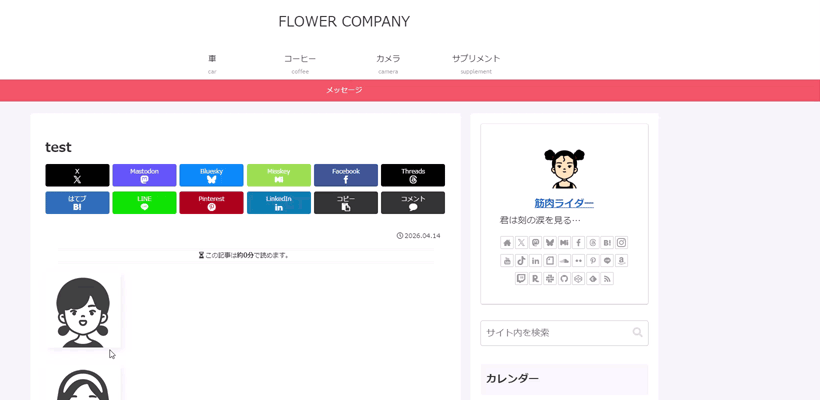Image resolution: width=820 pixels, height=400 pixels.
Task: Click the 筋肉ライダー profile link
Action: pos(564,203)
